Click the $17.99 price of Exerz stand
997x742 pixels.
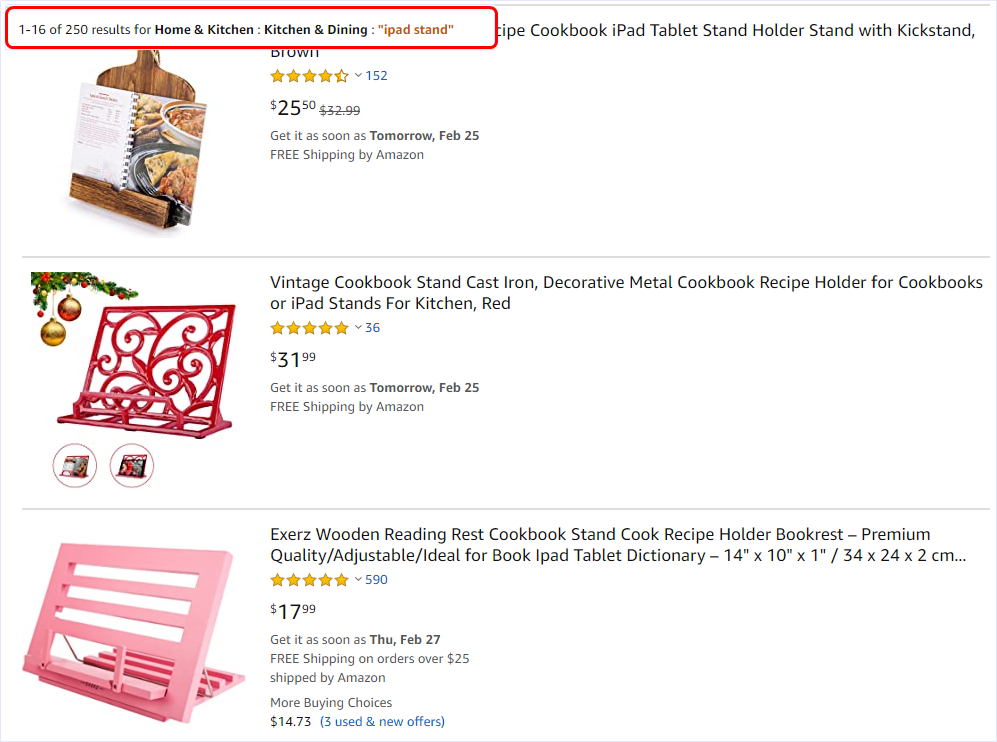click(292, 611)
